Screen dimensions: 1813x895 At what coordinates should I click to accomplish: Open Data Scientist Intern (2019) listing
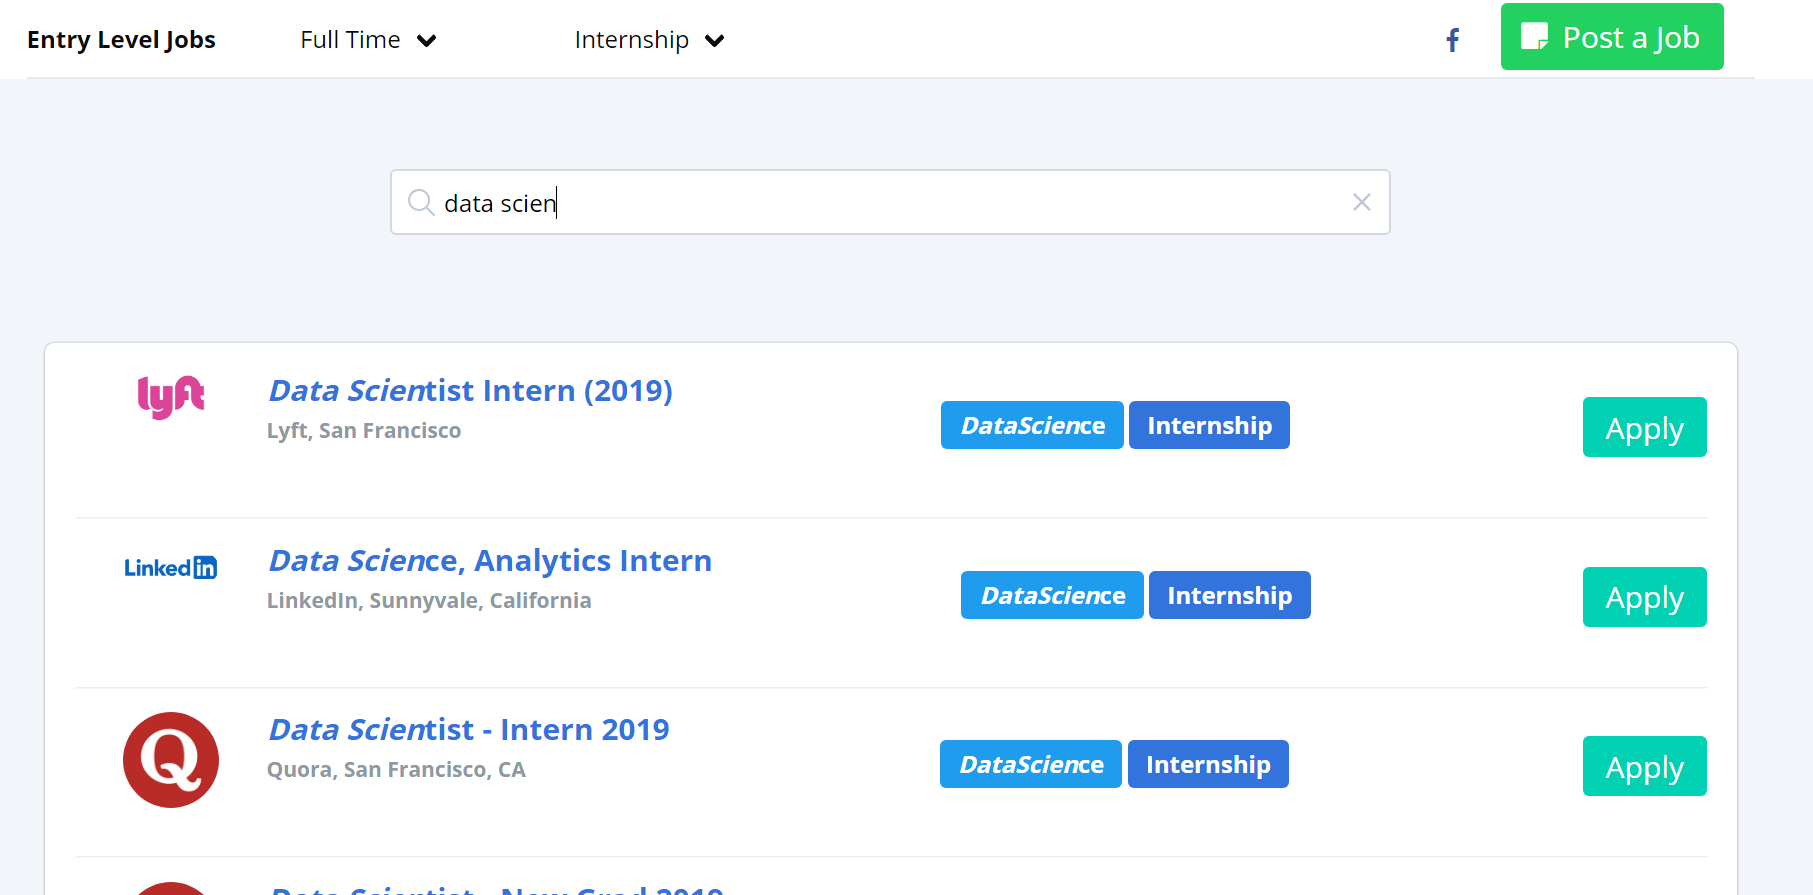(x=470, y=390)
